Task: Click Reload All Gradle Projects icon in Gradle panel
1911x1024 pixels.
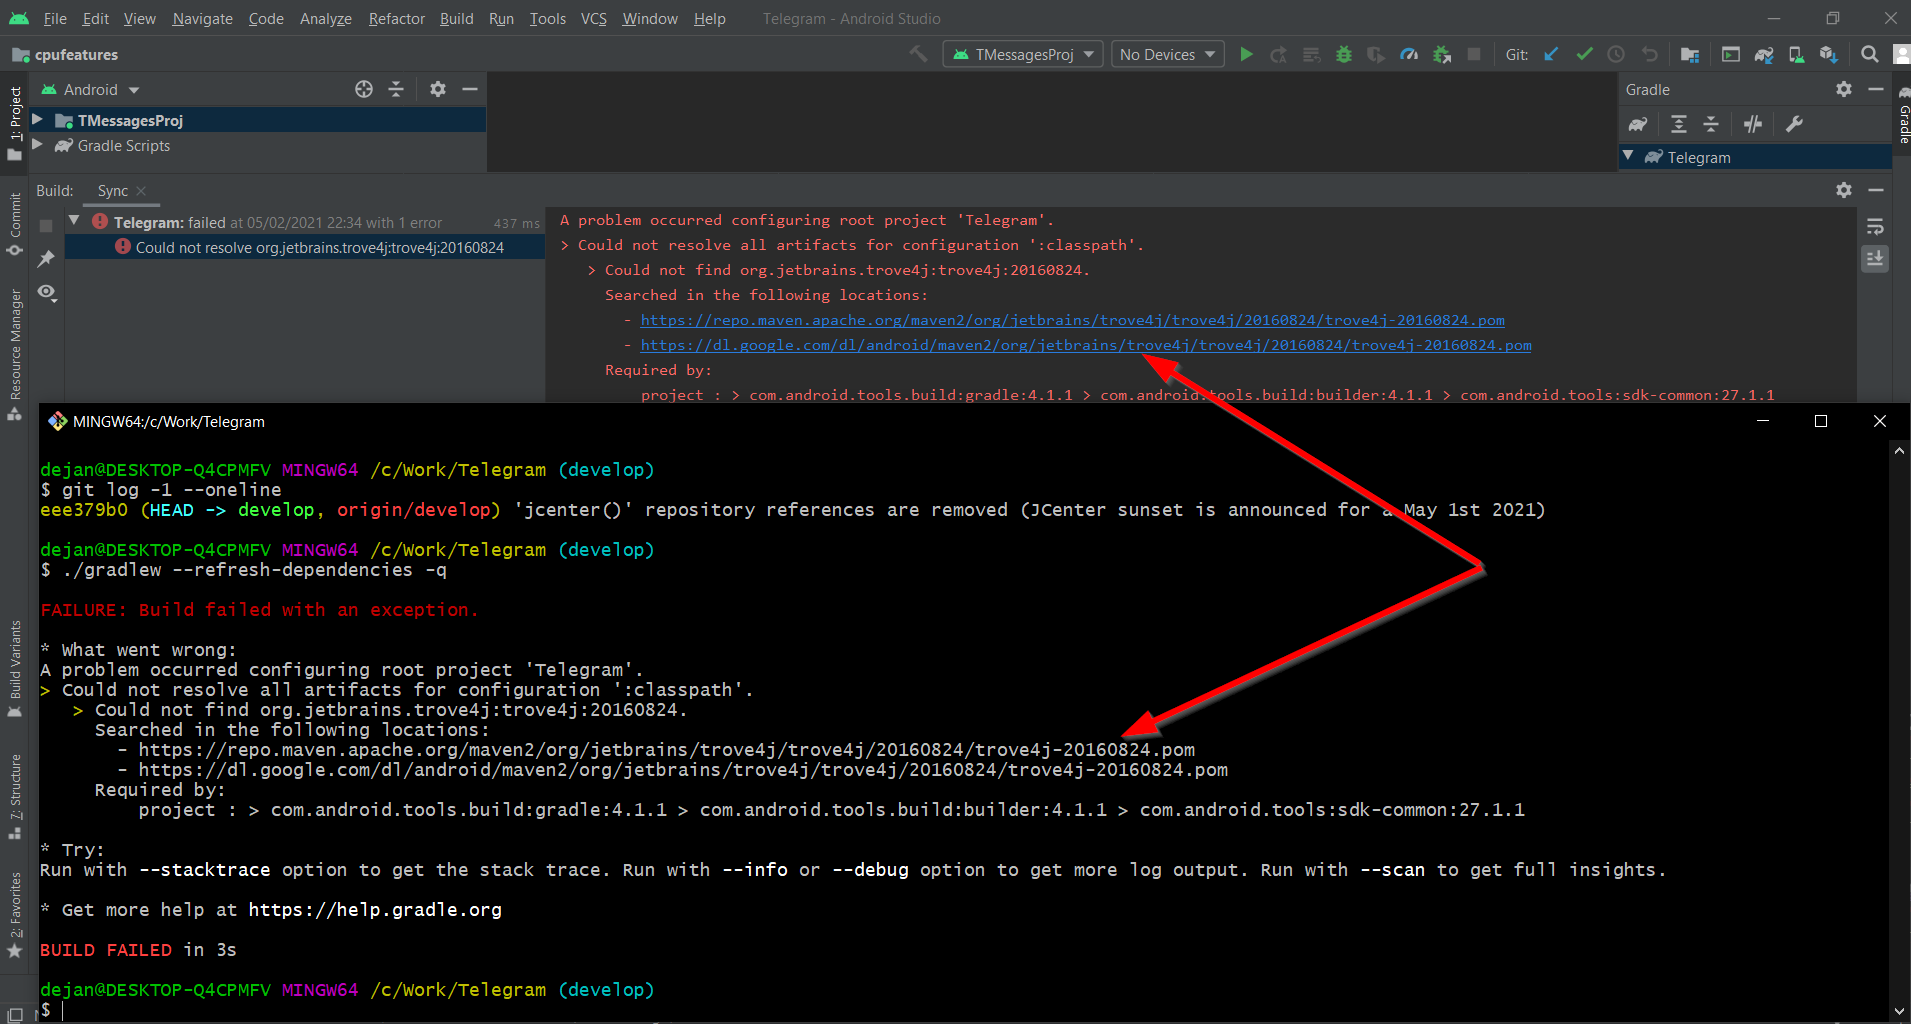Action: 1638,124
